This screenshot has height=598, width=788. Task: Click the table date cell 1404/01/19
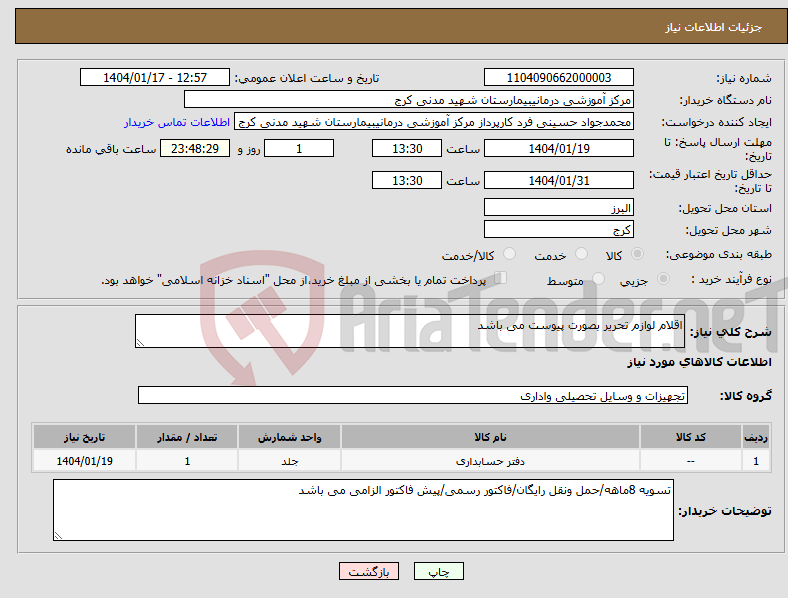click(x=84, y=461)
